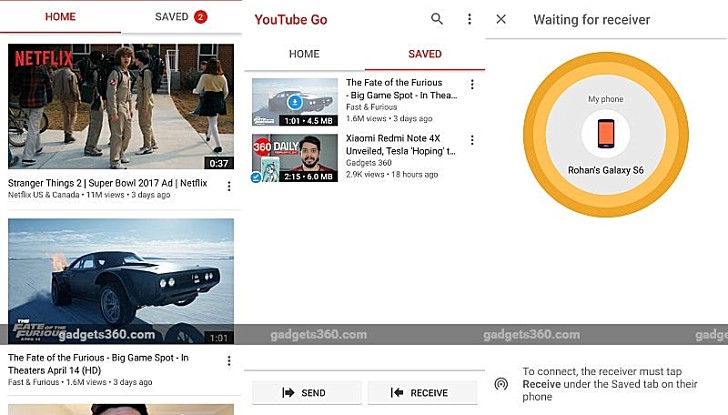Open options for Stranger Things 2 video
This screenshot has height=415, width=728.
point(229,186)
